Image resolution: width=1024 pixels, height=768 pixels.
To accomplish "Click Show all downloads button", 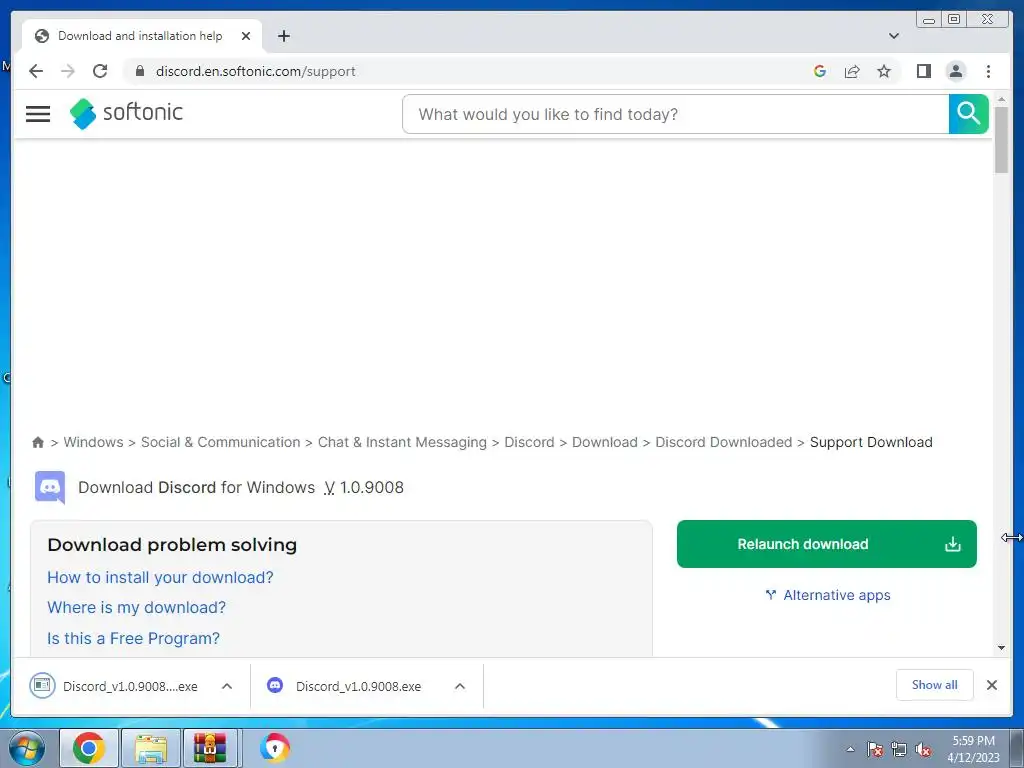I will click(935, 684).
